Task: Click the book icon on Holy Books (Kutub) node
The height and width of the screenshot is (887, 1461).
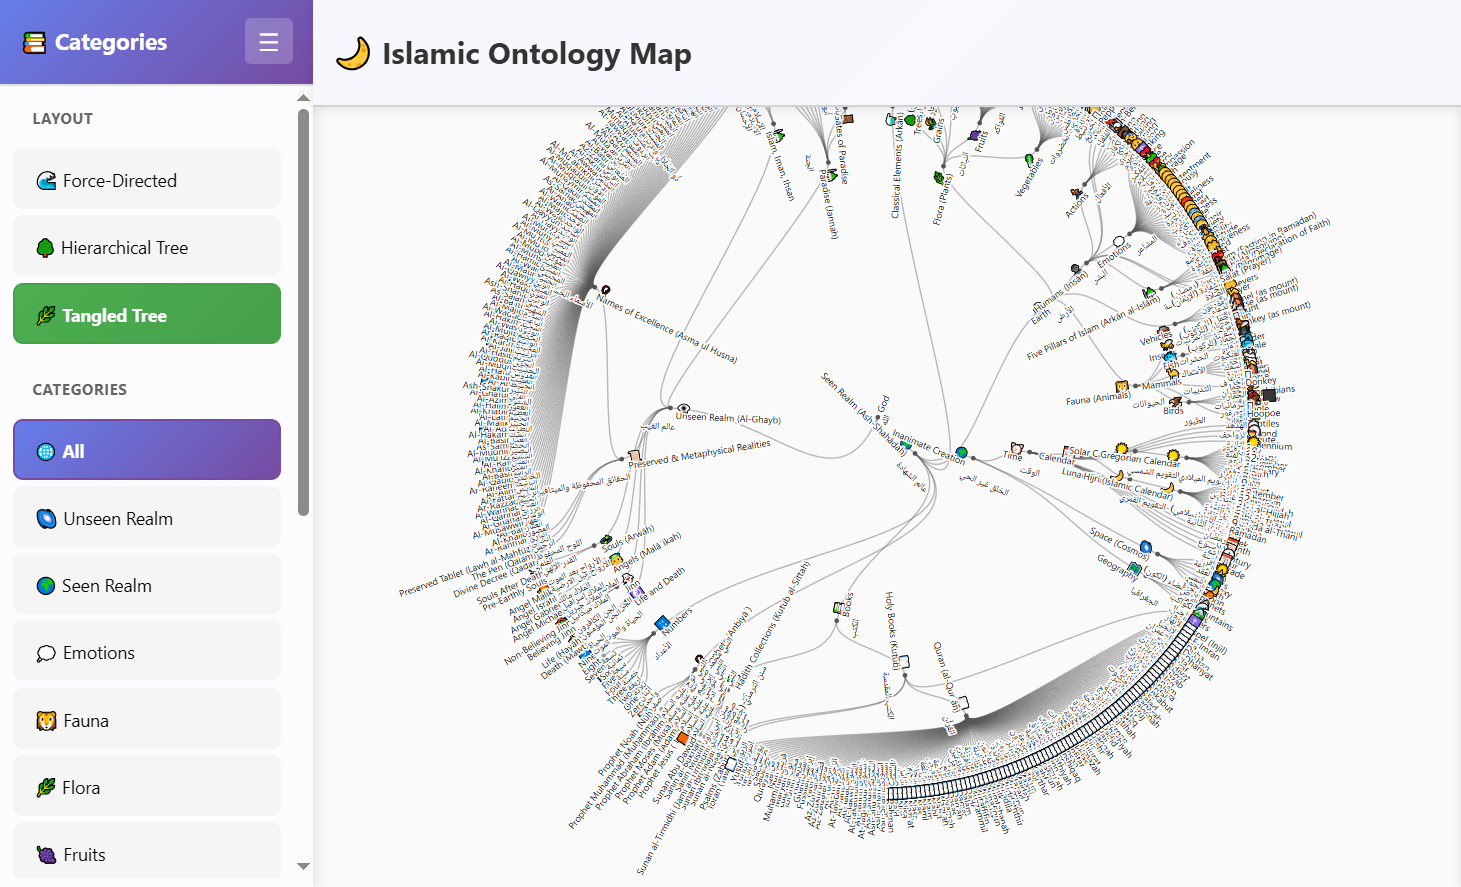Action: coord(904,661)
